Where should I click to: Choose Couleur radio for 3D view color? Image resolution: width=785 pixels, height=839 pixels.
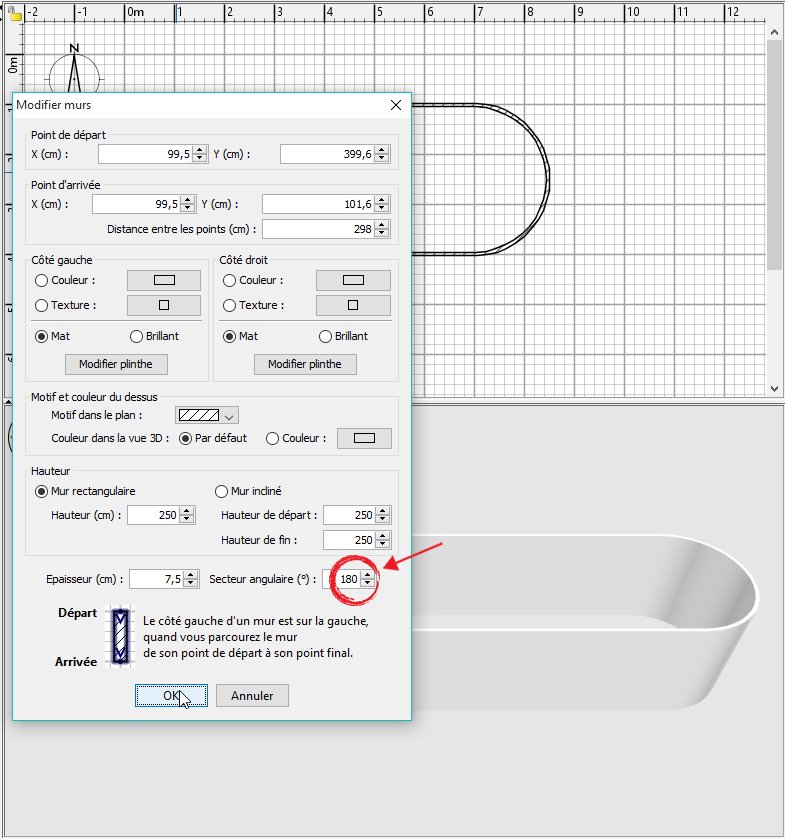click(272, 439)
